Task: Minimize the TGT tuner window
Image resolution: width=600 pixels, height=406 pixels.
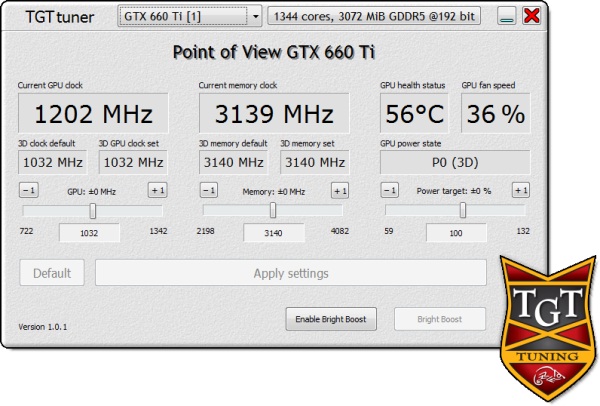Action: [x=507, y=16]
